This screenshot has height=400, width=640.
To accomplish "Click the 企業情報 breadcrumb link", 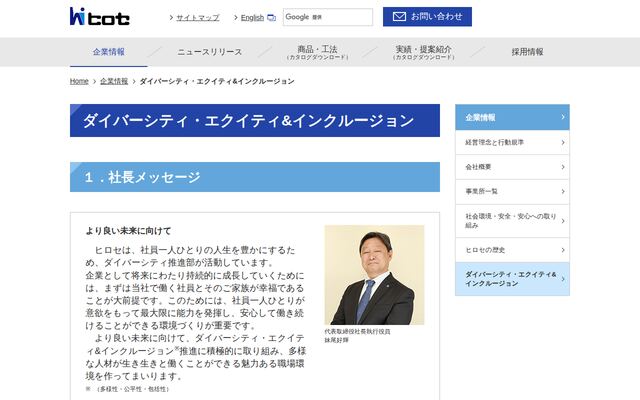I will point(114,81).
